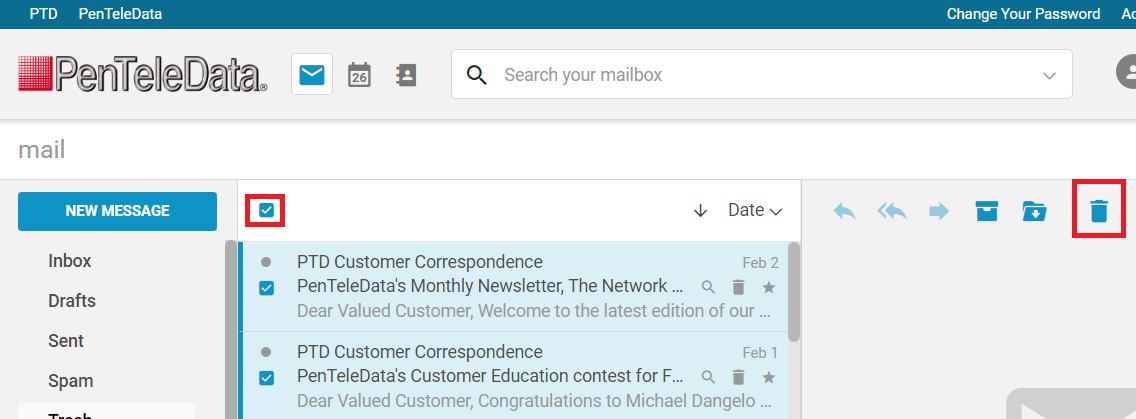Open the Inbox folder
Image resolution: width=1136 pixels, height=419 pixels.
click(x=70, y=260)
